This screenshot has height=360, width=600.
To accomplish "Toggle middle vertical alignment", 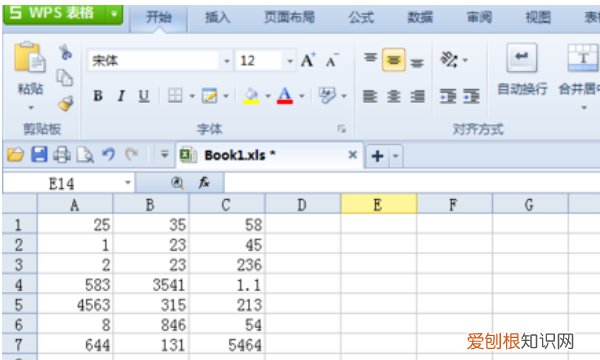I will (394, 60).
